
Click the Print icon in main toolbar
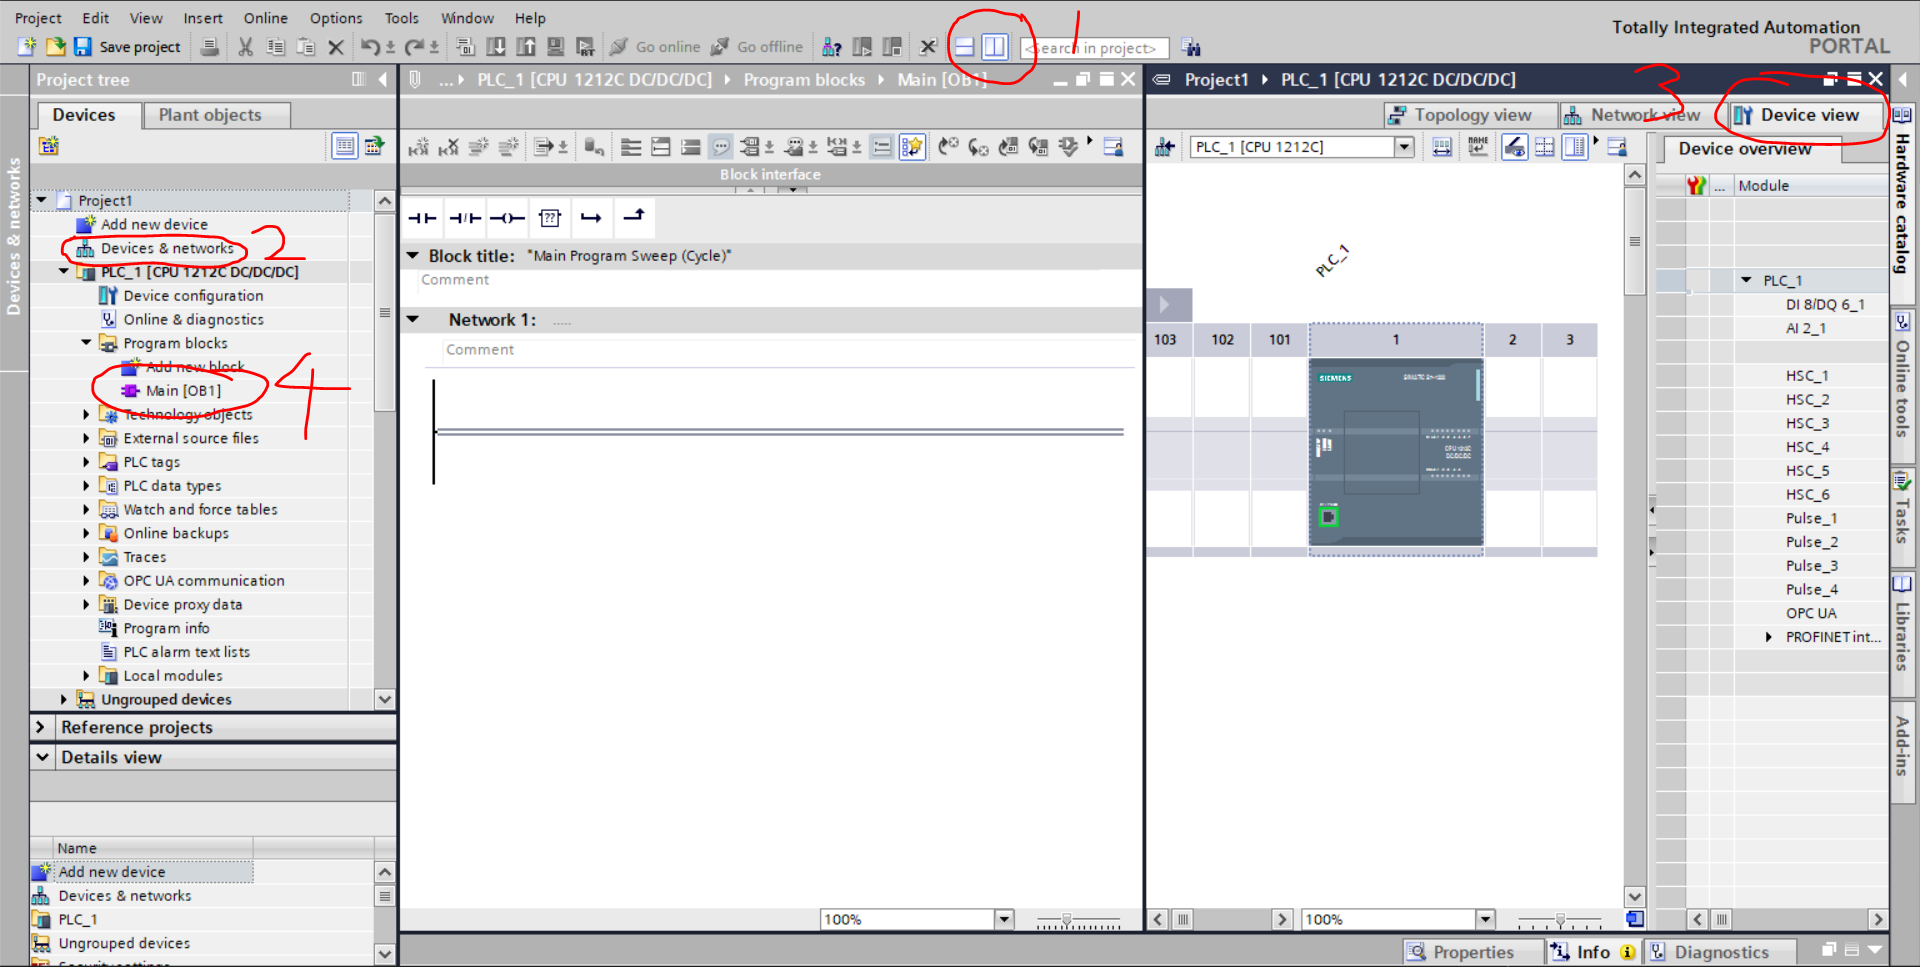click(210, 47)
